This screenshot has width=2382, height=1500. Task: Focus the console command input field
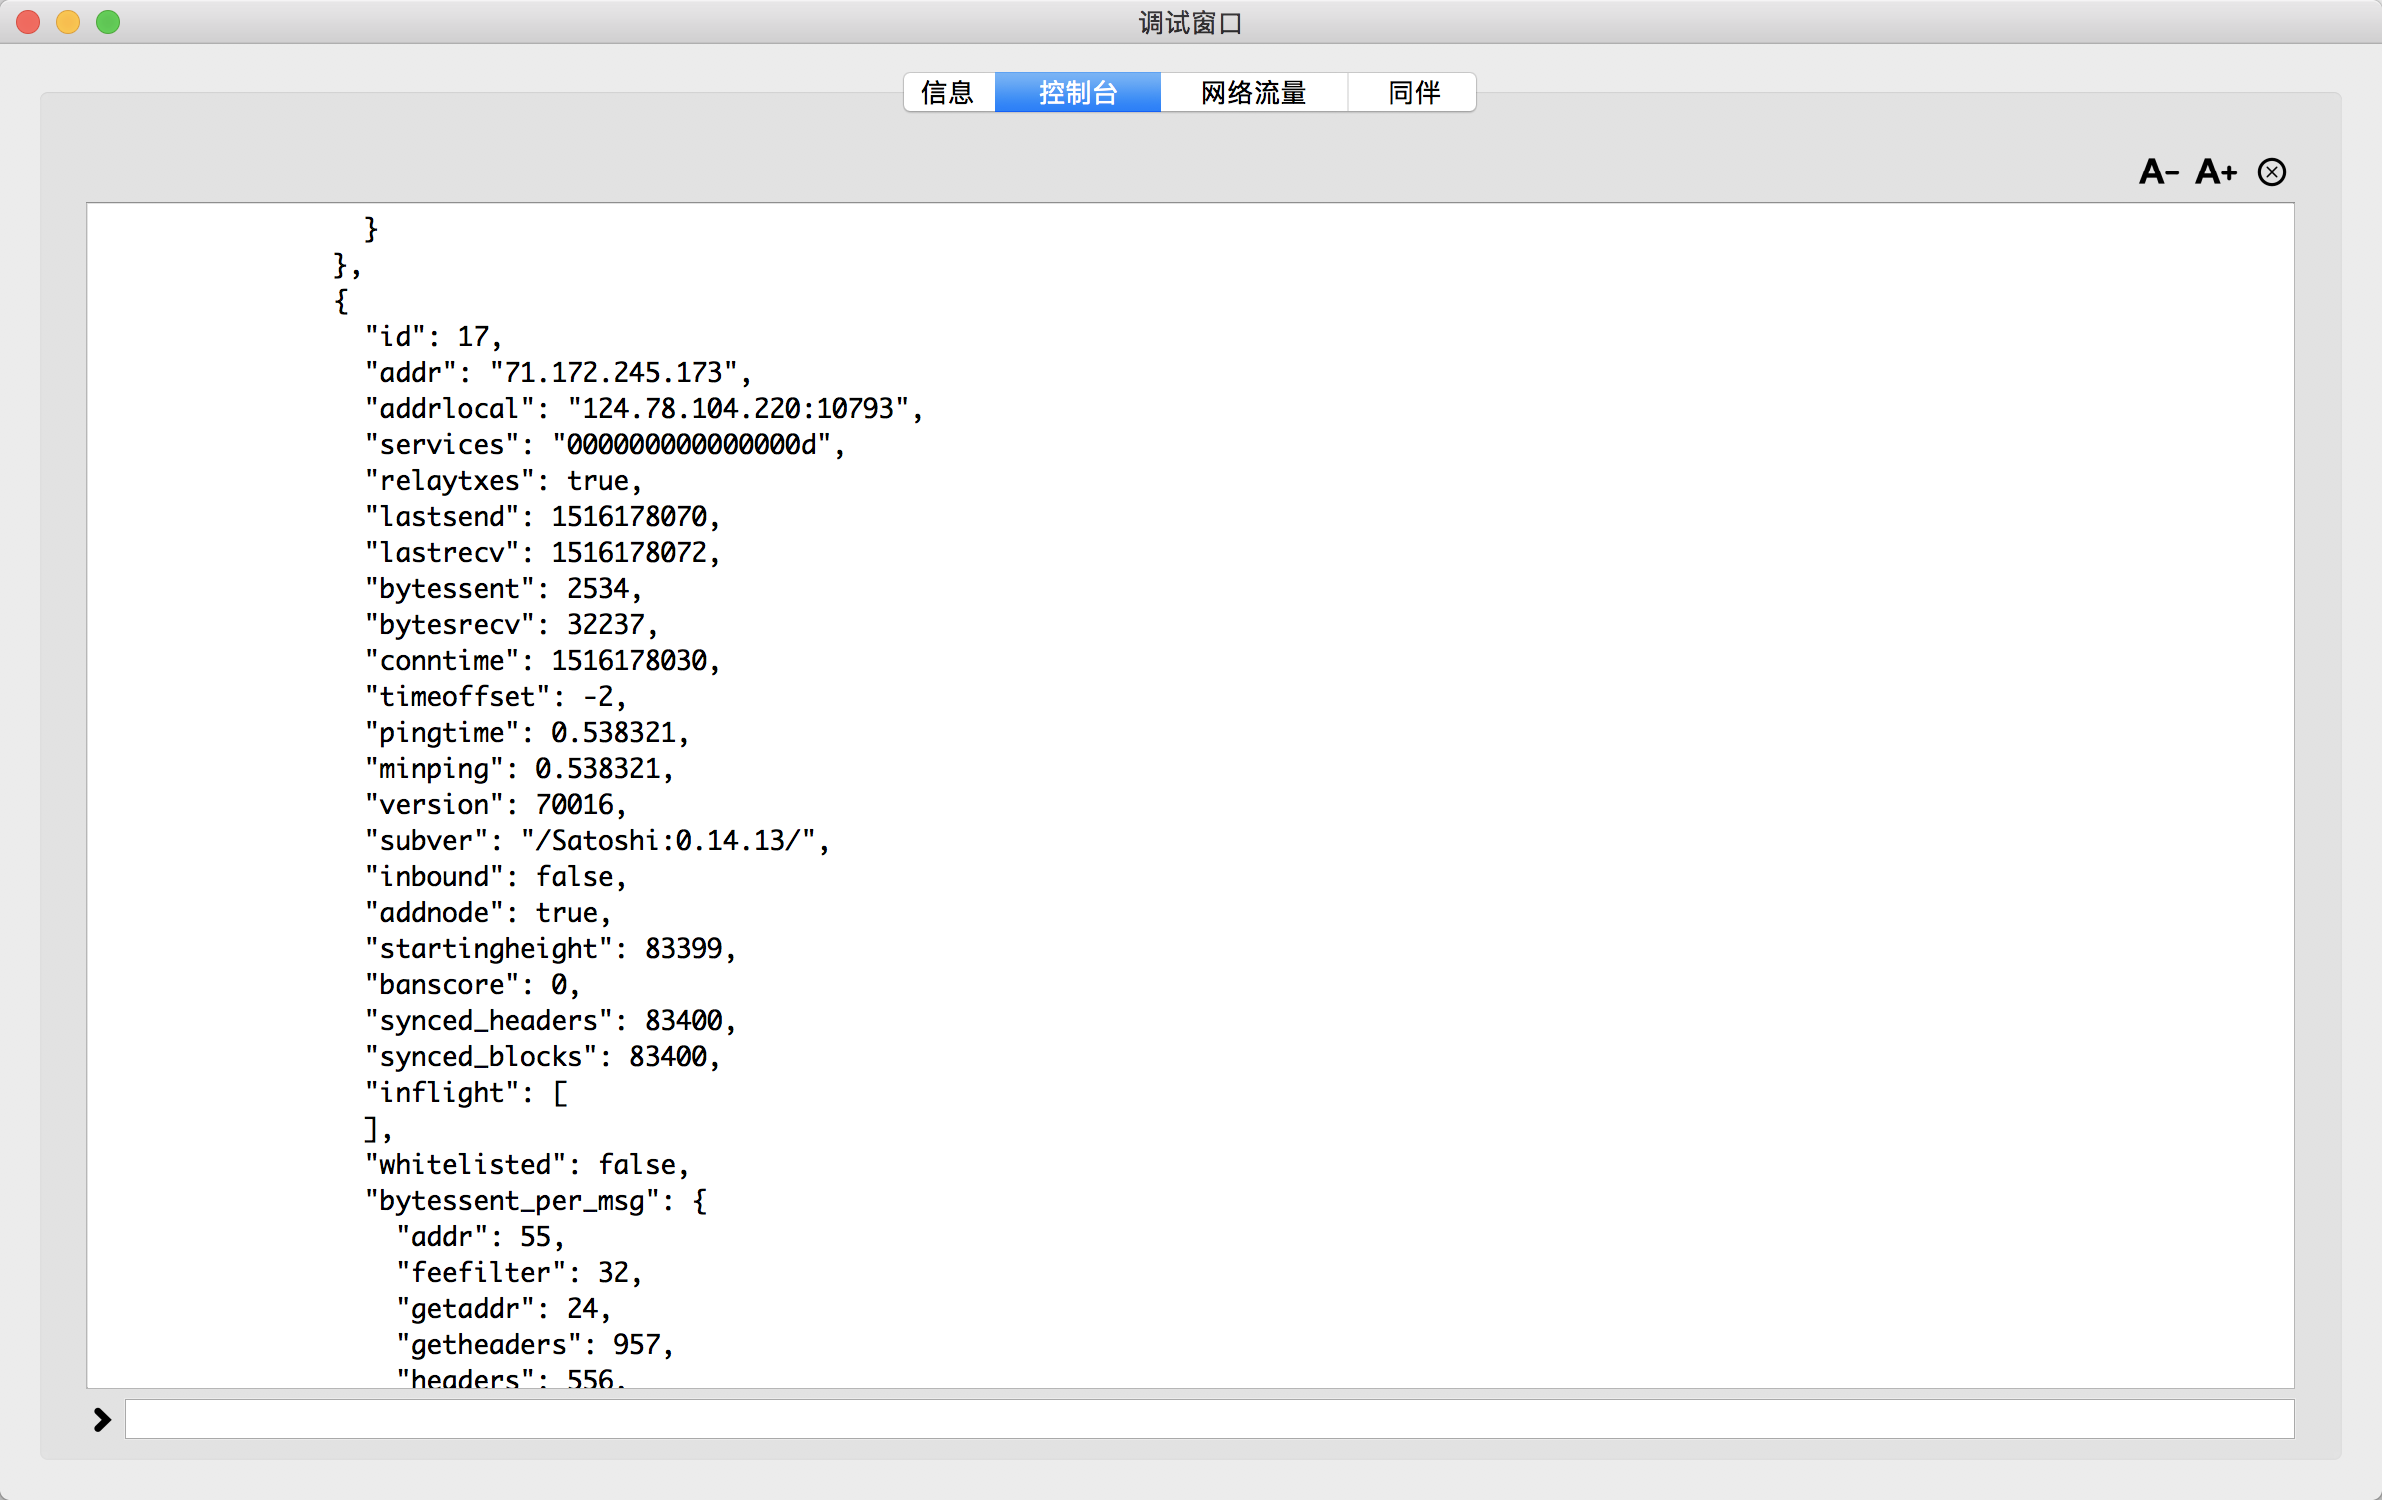point(1208,1419)
